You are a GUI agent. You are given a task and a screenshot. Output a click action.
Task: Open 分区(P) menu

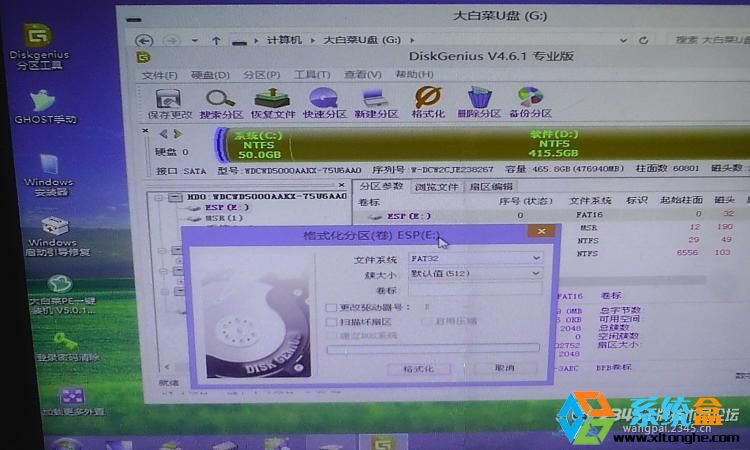pos(261,75)
